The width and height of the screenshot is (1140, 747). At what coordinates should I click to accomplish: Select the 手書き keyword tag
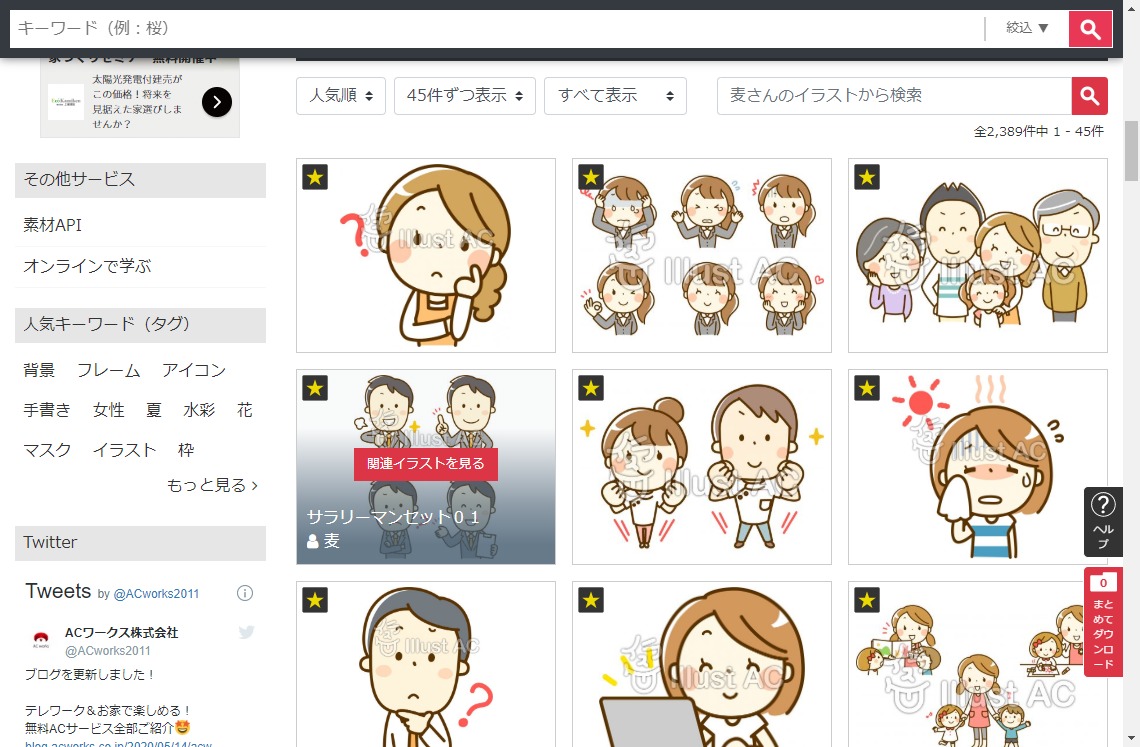[47, 410]
